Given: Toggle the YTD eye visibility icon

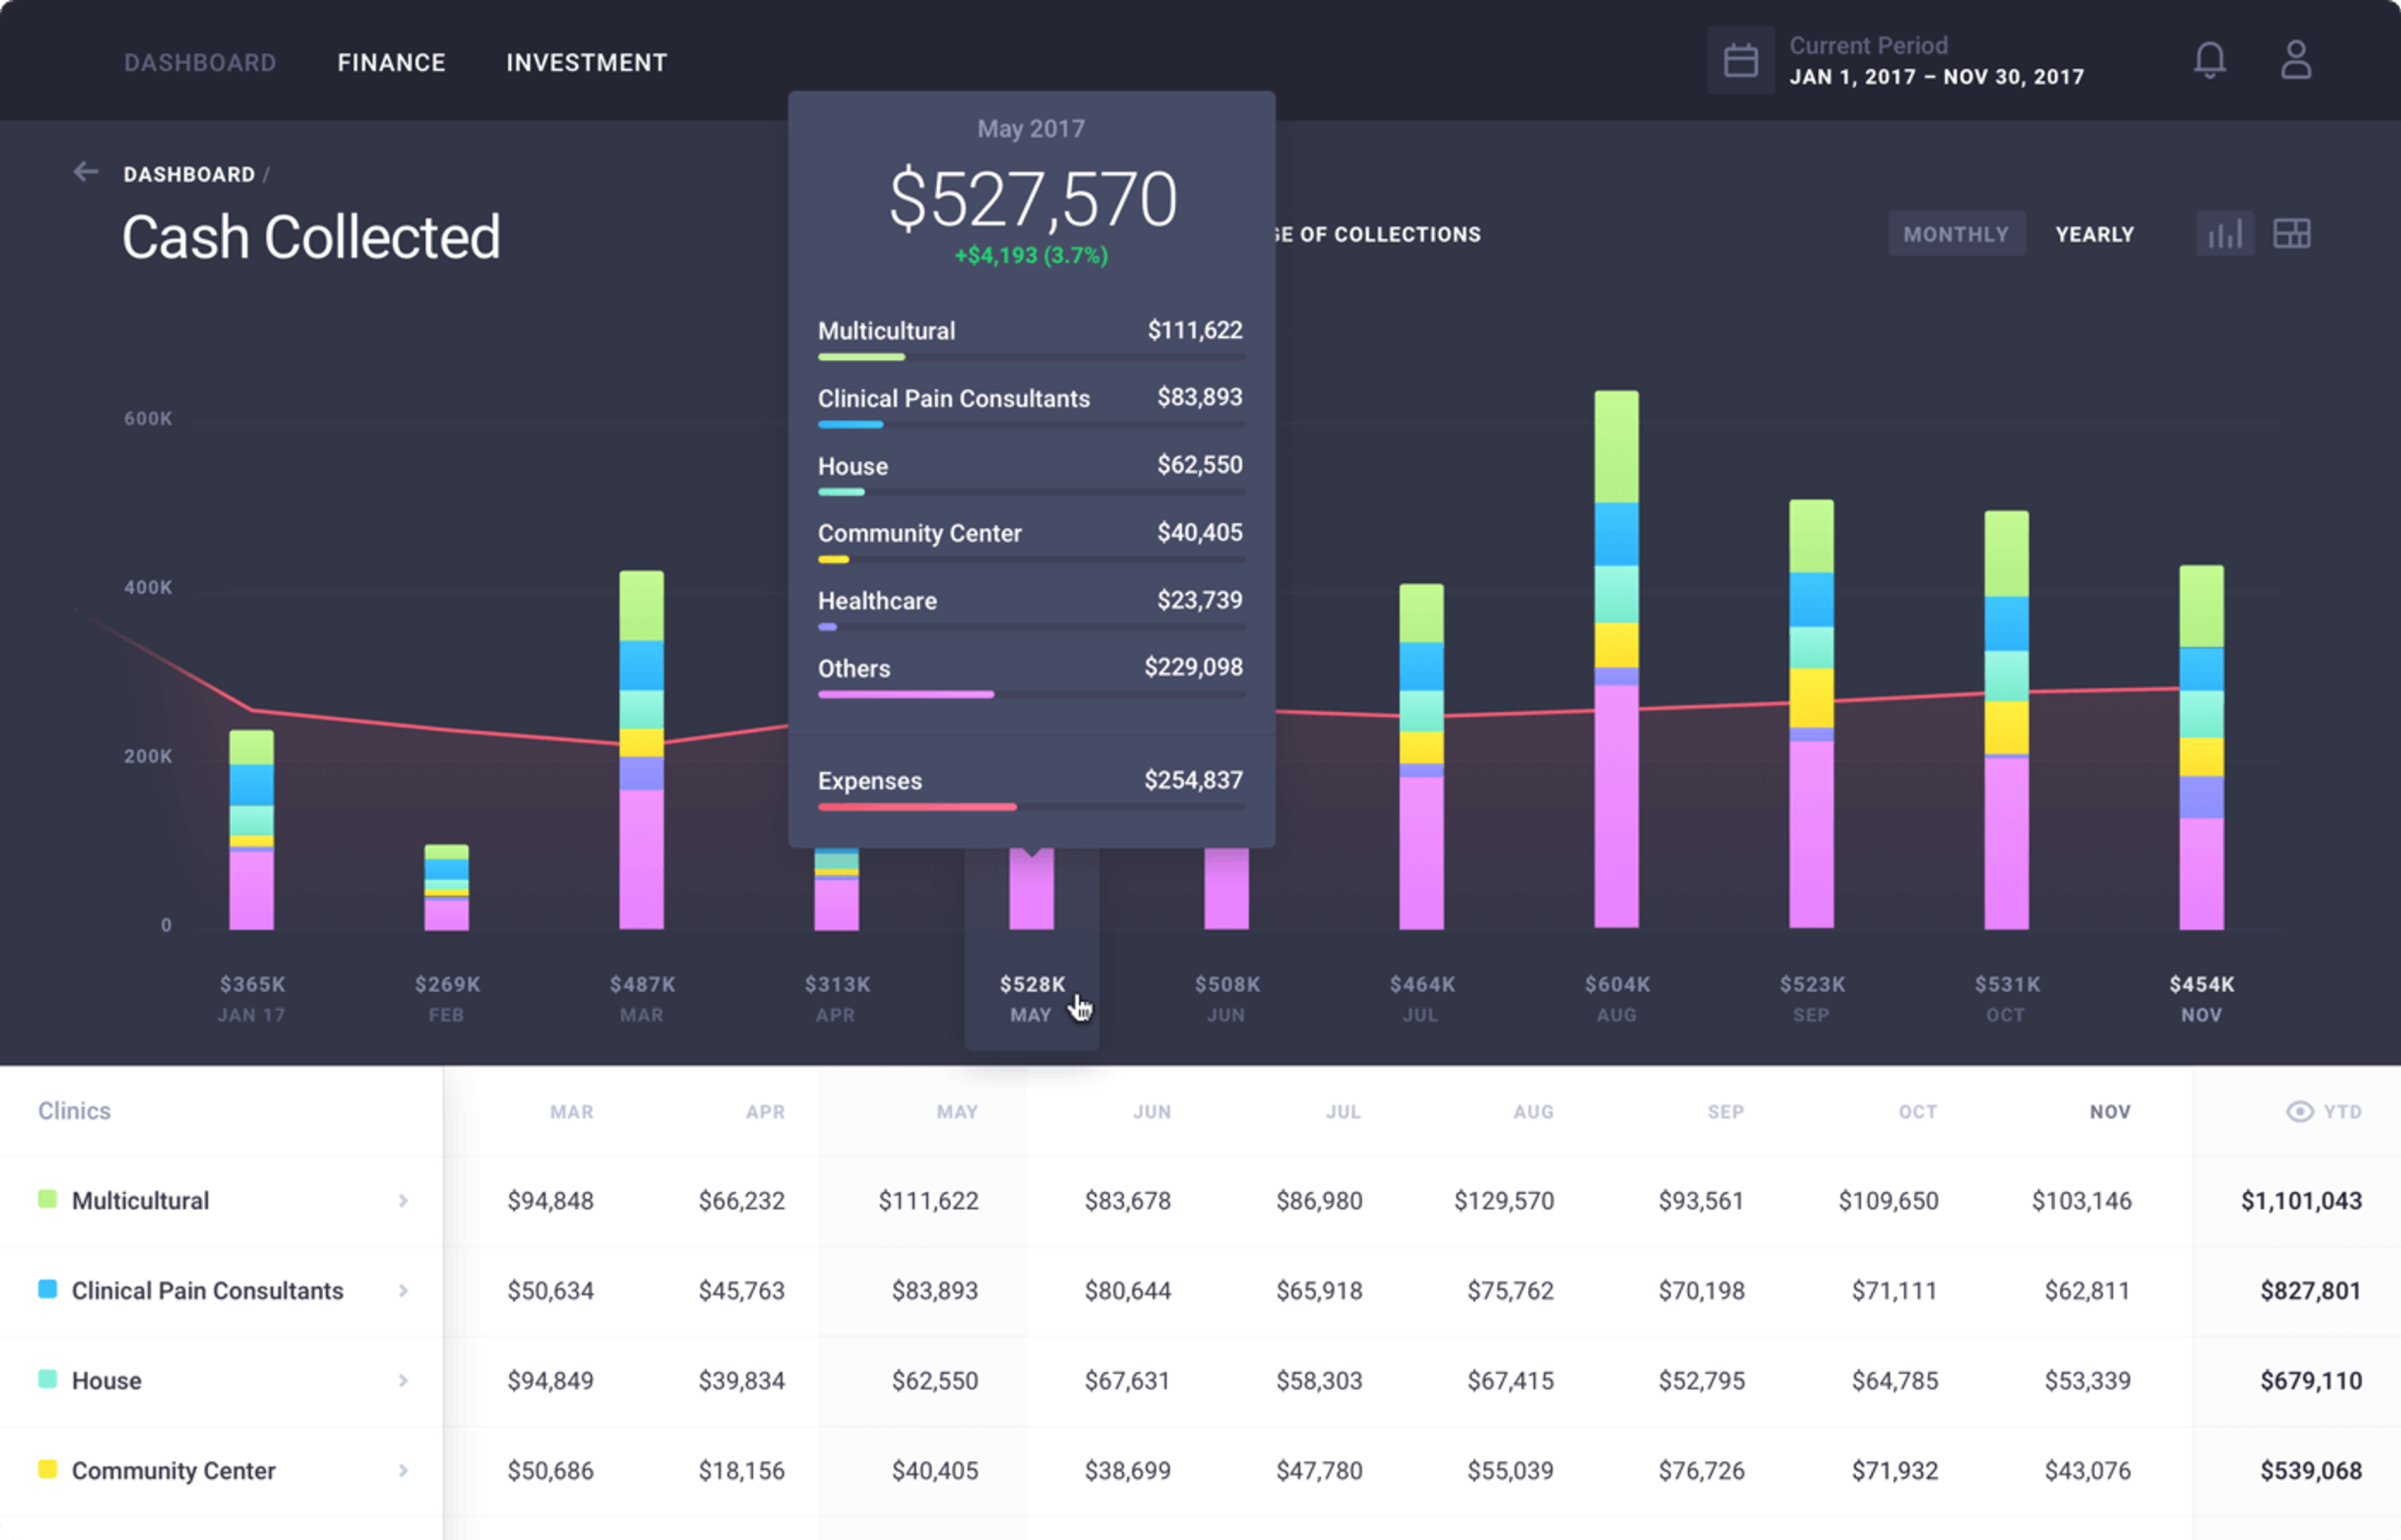Looking at the screenshot, I should coord(2299,1112).
